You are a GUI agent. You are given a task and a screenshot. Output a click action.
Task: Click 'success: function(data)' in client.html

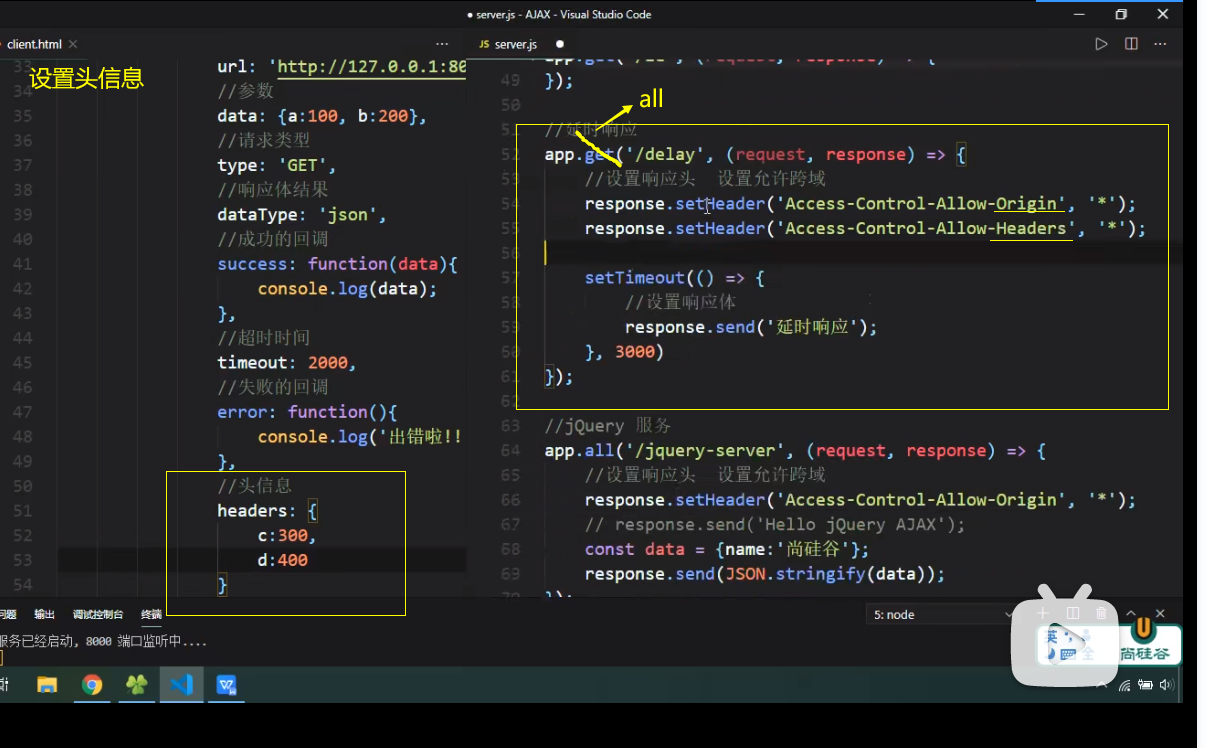pos(337,264)
